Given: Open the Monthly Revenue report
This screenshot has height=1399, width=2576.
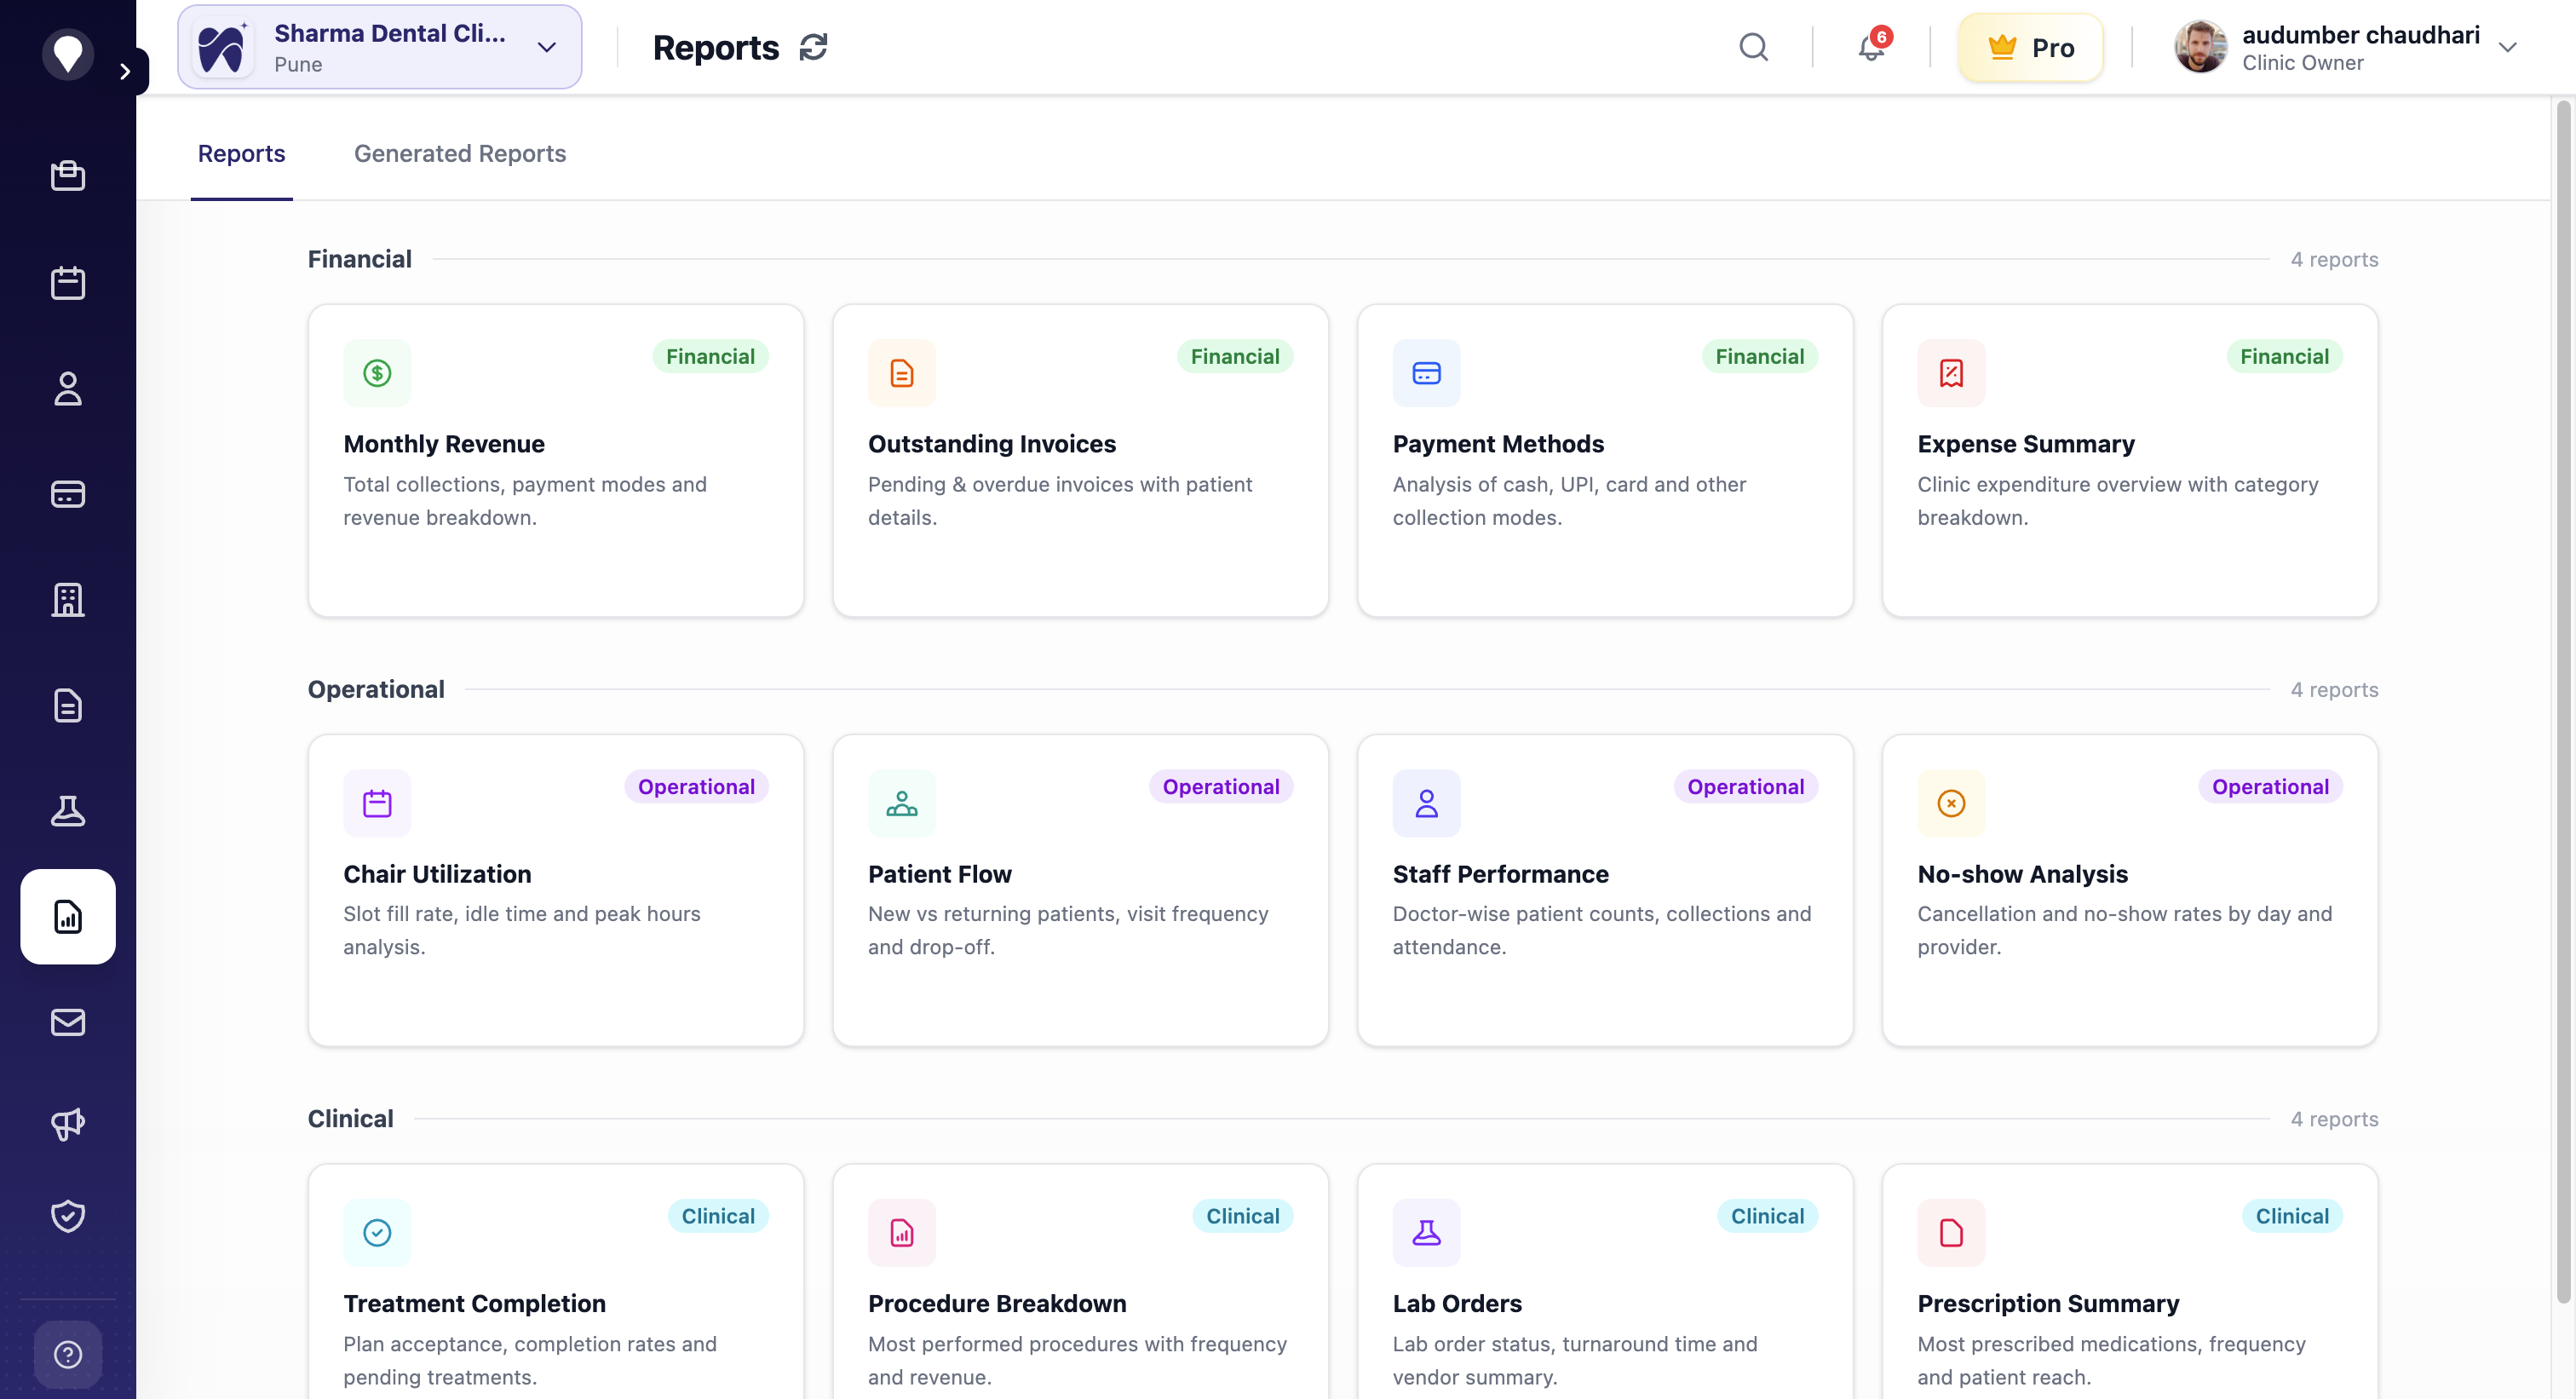Looking at the screenshot, I should [556, 460].
